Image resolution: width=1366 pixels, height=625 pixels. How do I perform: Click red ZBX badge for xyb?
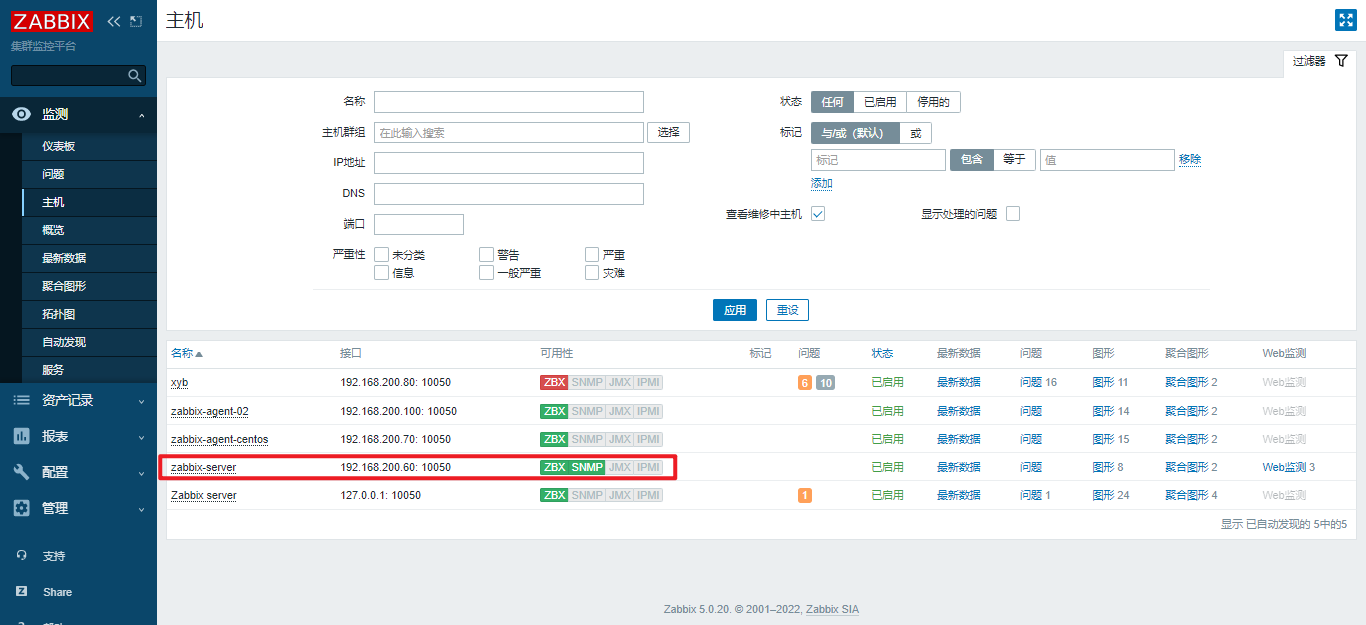(554, 383)
